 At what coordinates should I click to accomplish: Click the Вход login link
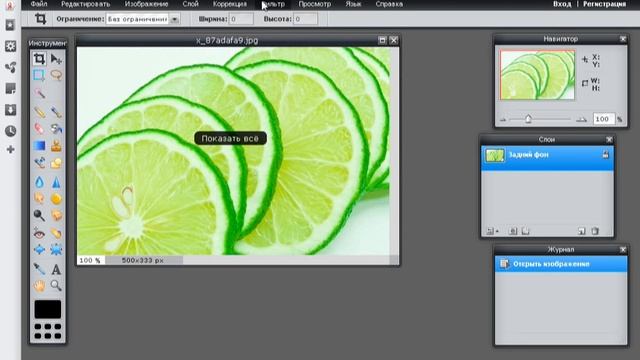(x=562, y=4)
